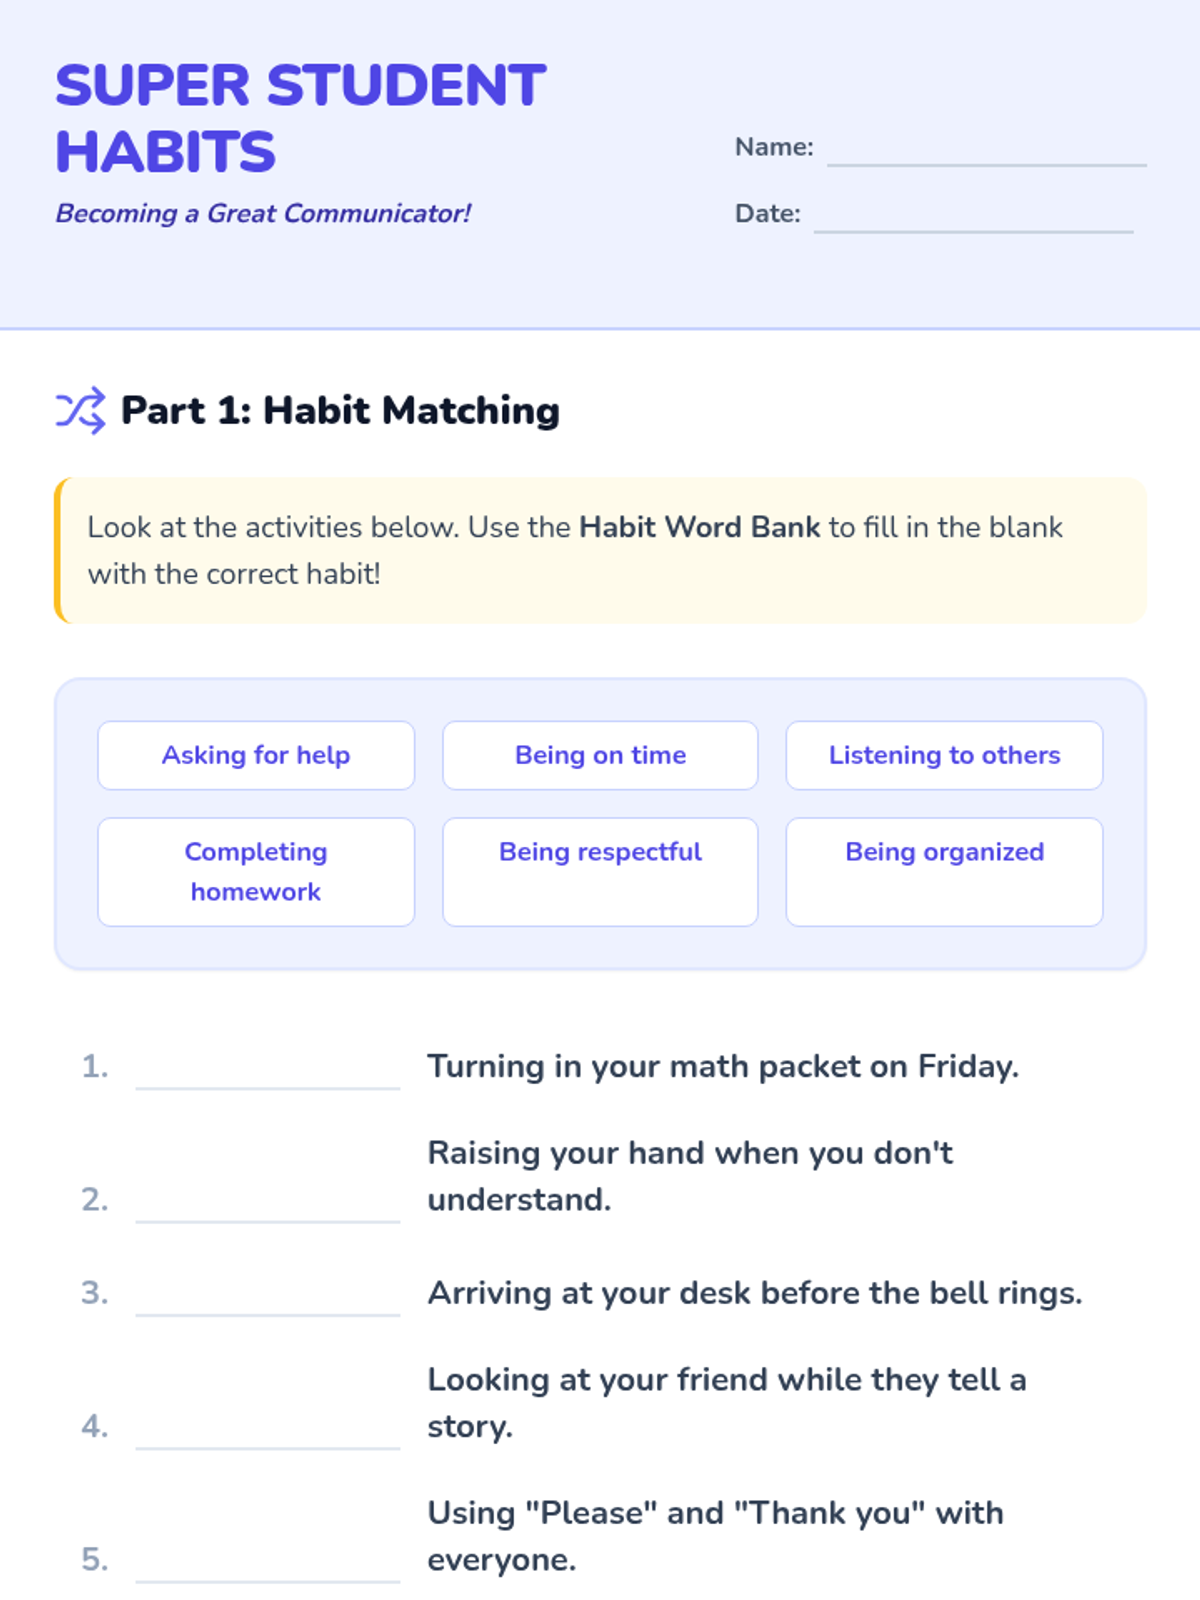1200x1600 pixels.
Task: Click the 'SUPER STUDENT HABITS' title
Action: click(300, 118)
